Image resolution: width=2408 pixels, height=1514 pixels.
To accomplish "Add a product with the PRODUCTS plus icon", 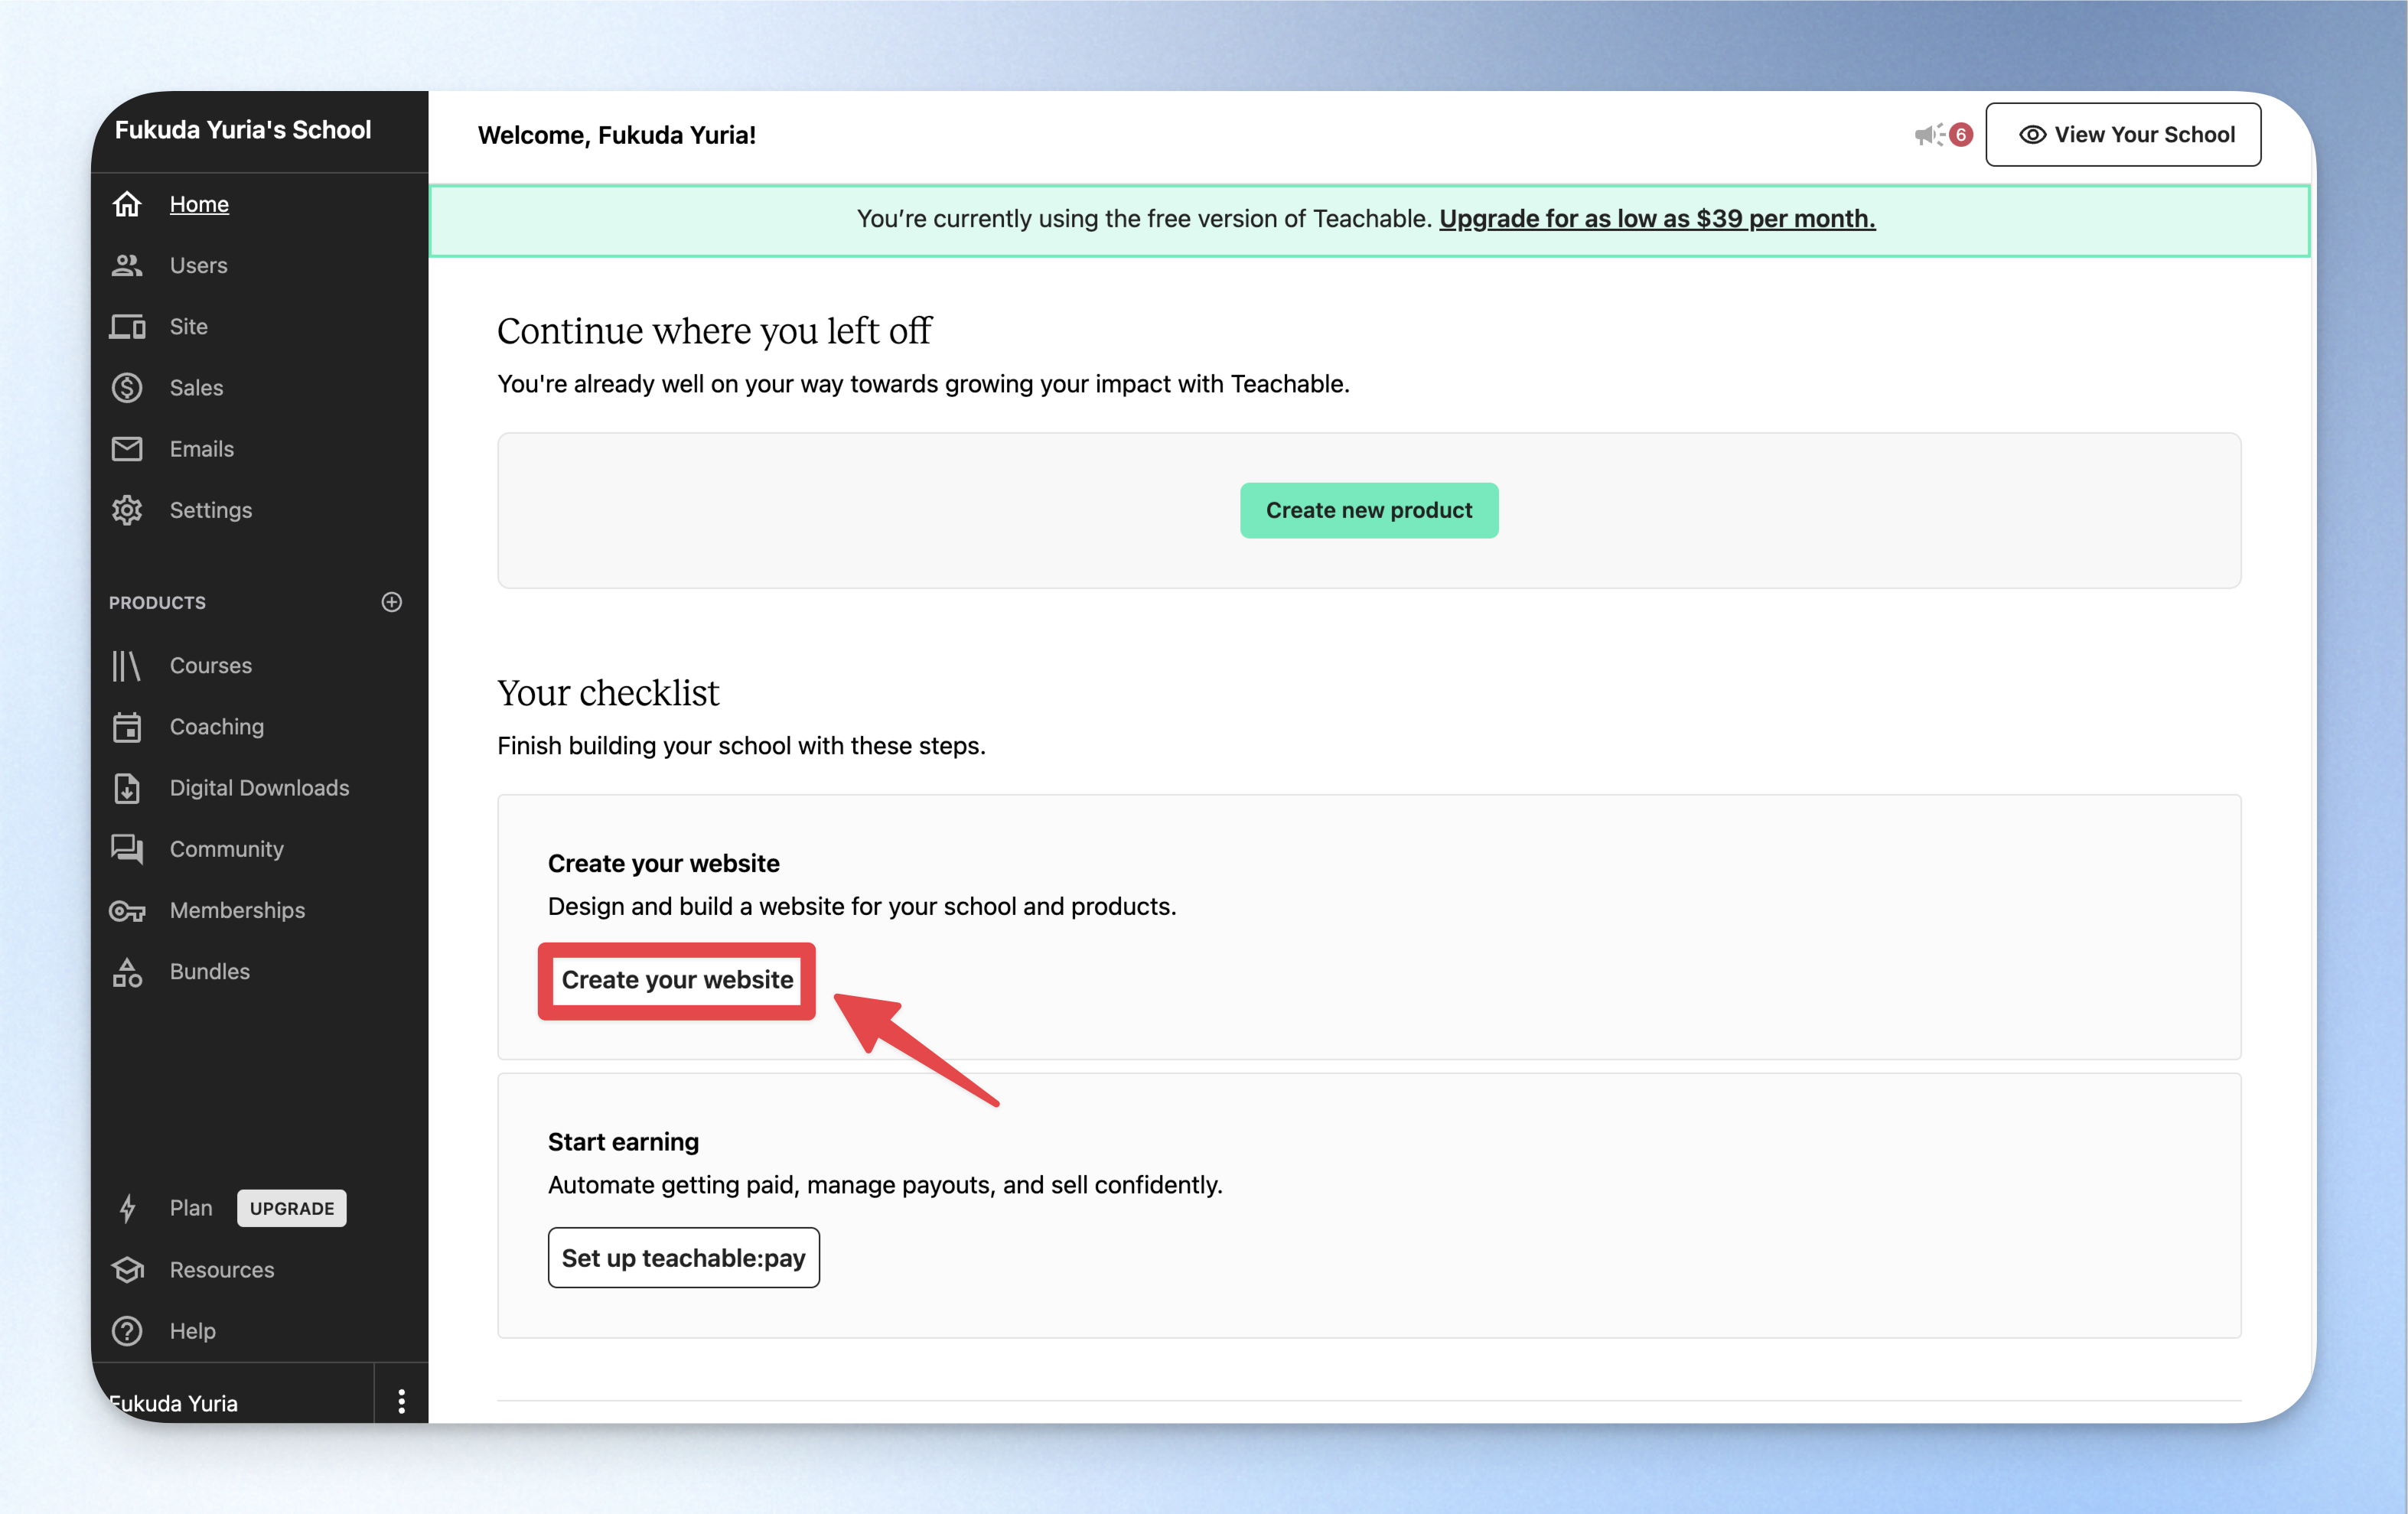I will (x=392, y=602).
